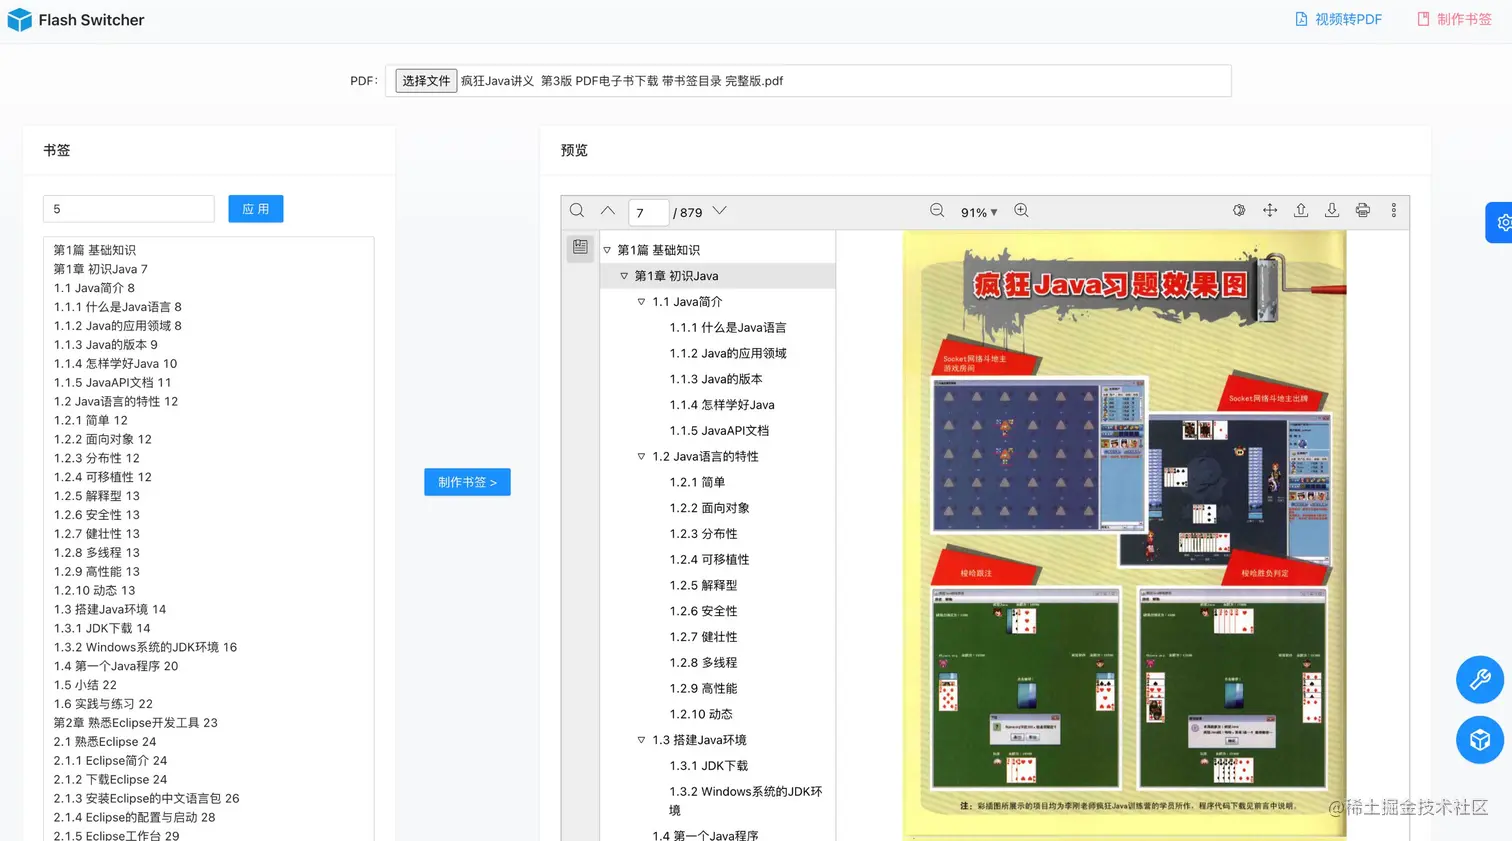Click bookmark line 1.2.10 动态 13
Viewport: 1512px width, 841px height.
[x=94, y=591]
